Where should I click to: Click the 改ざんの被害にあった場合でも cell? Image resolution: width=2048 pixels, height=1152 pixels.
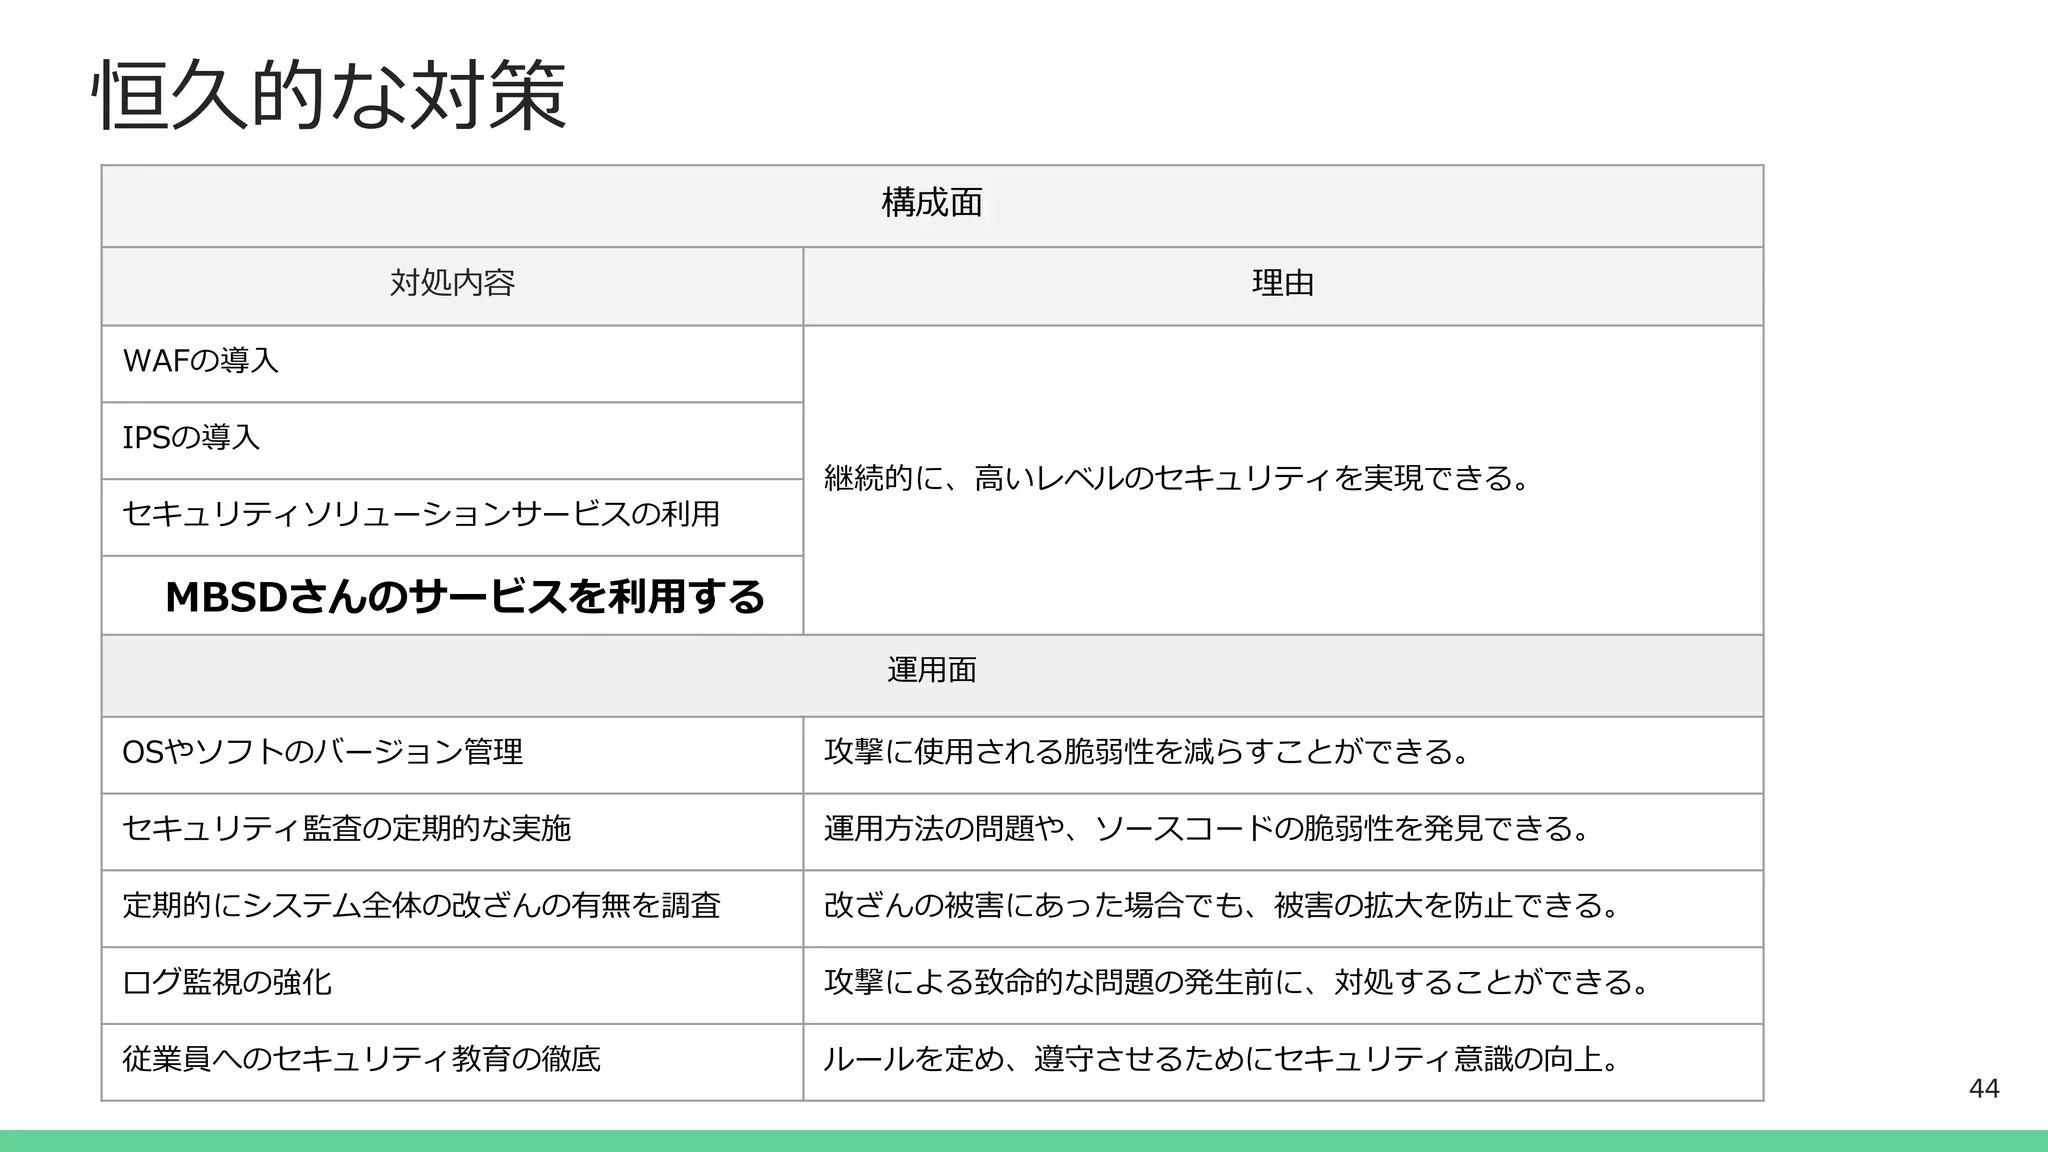(1283, 909)
